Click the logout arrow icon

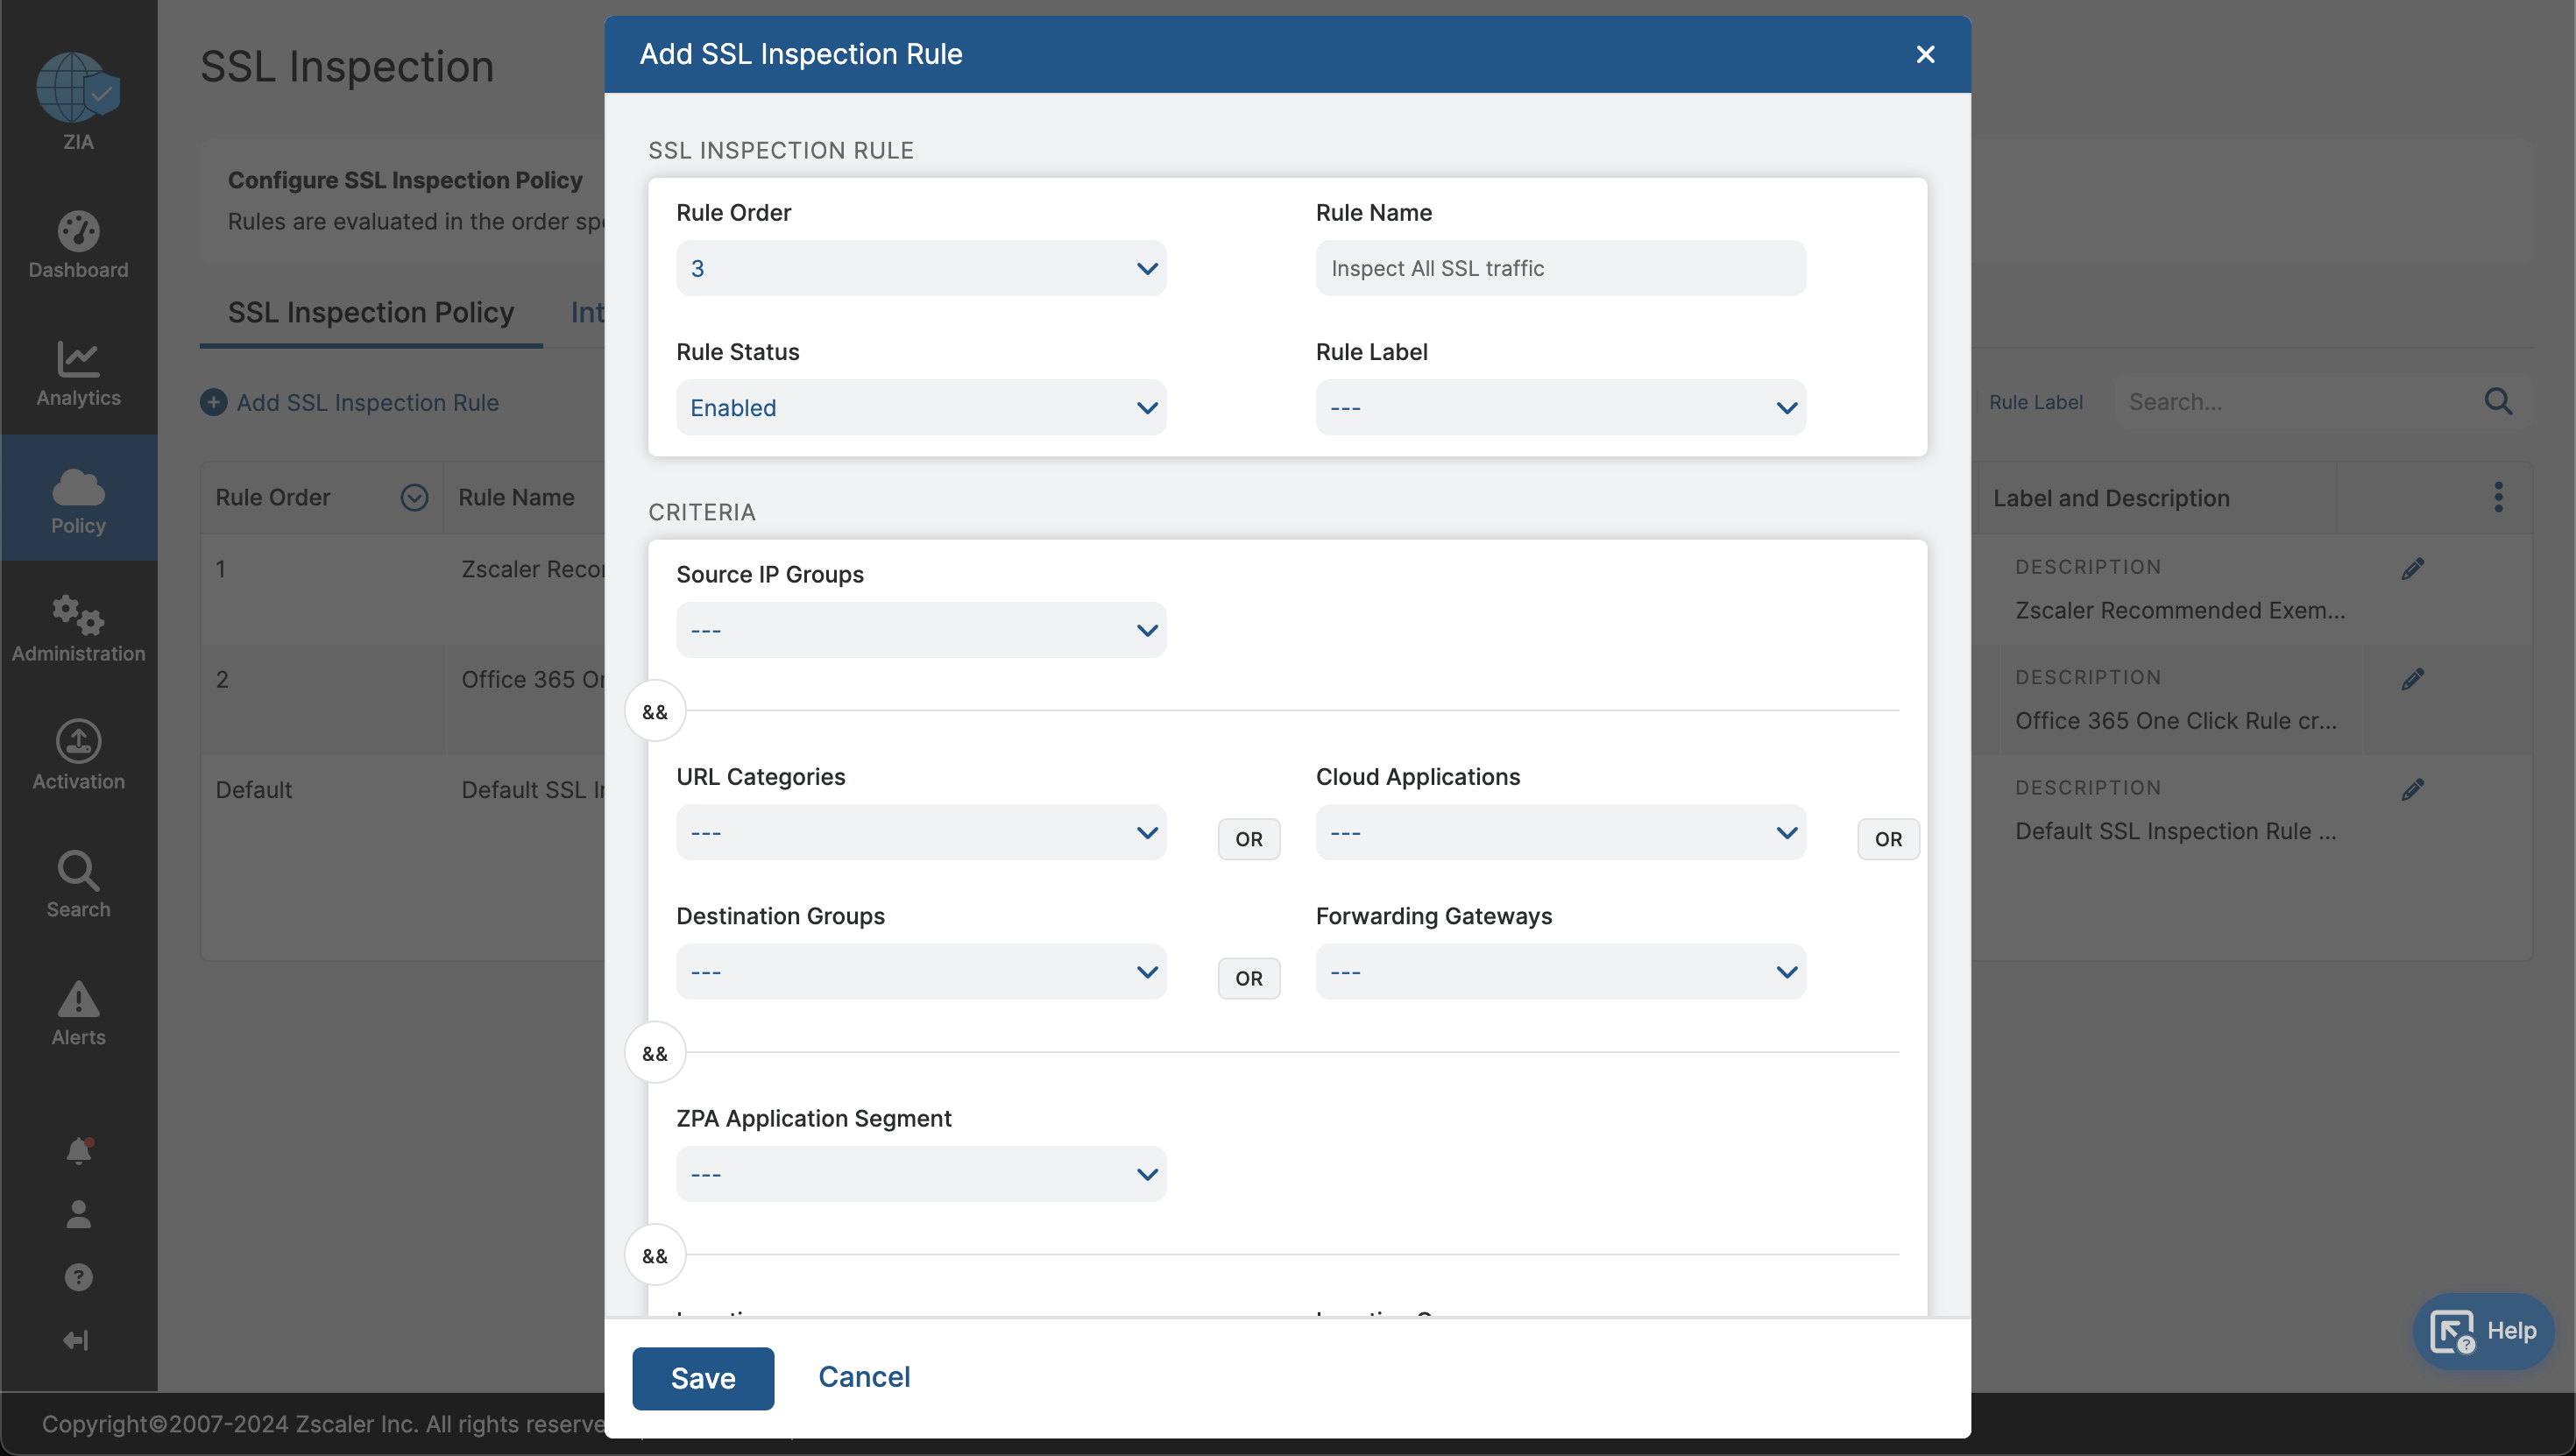tap(76, 1340)
